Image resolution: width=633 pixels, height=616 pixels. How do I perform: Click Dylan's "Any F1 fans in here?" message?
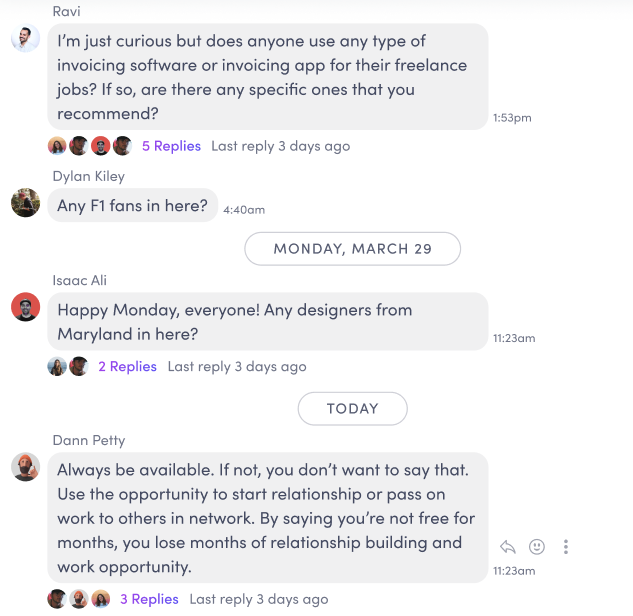click(132, 206)
